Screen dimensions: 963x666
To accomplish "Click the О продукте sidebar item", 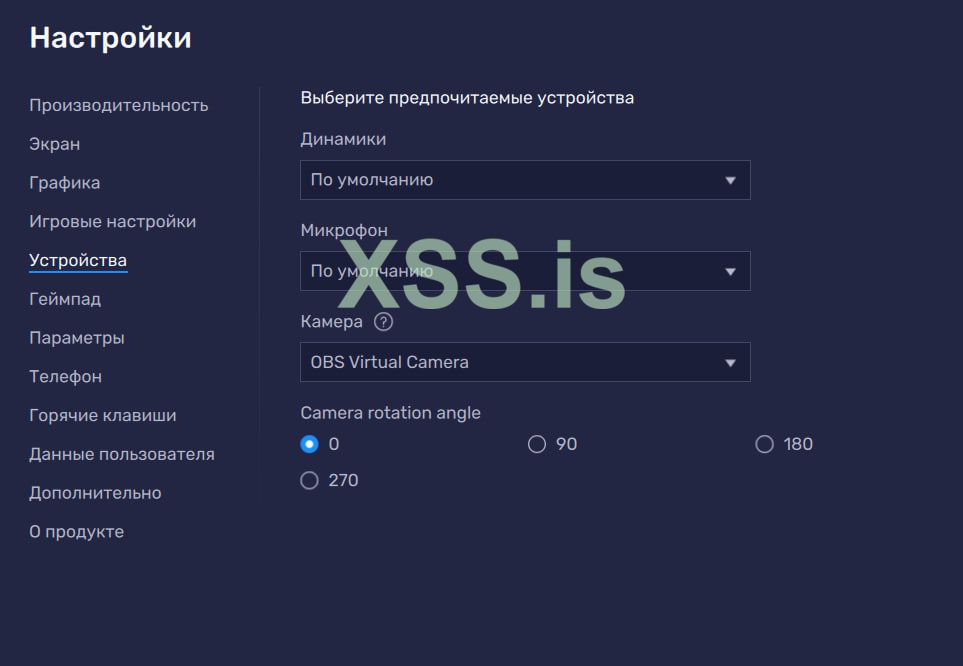I will 76,532.
